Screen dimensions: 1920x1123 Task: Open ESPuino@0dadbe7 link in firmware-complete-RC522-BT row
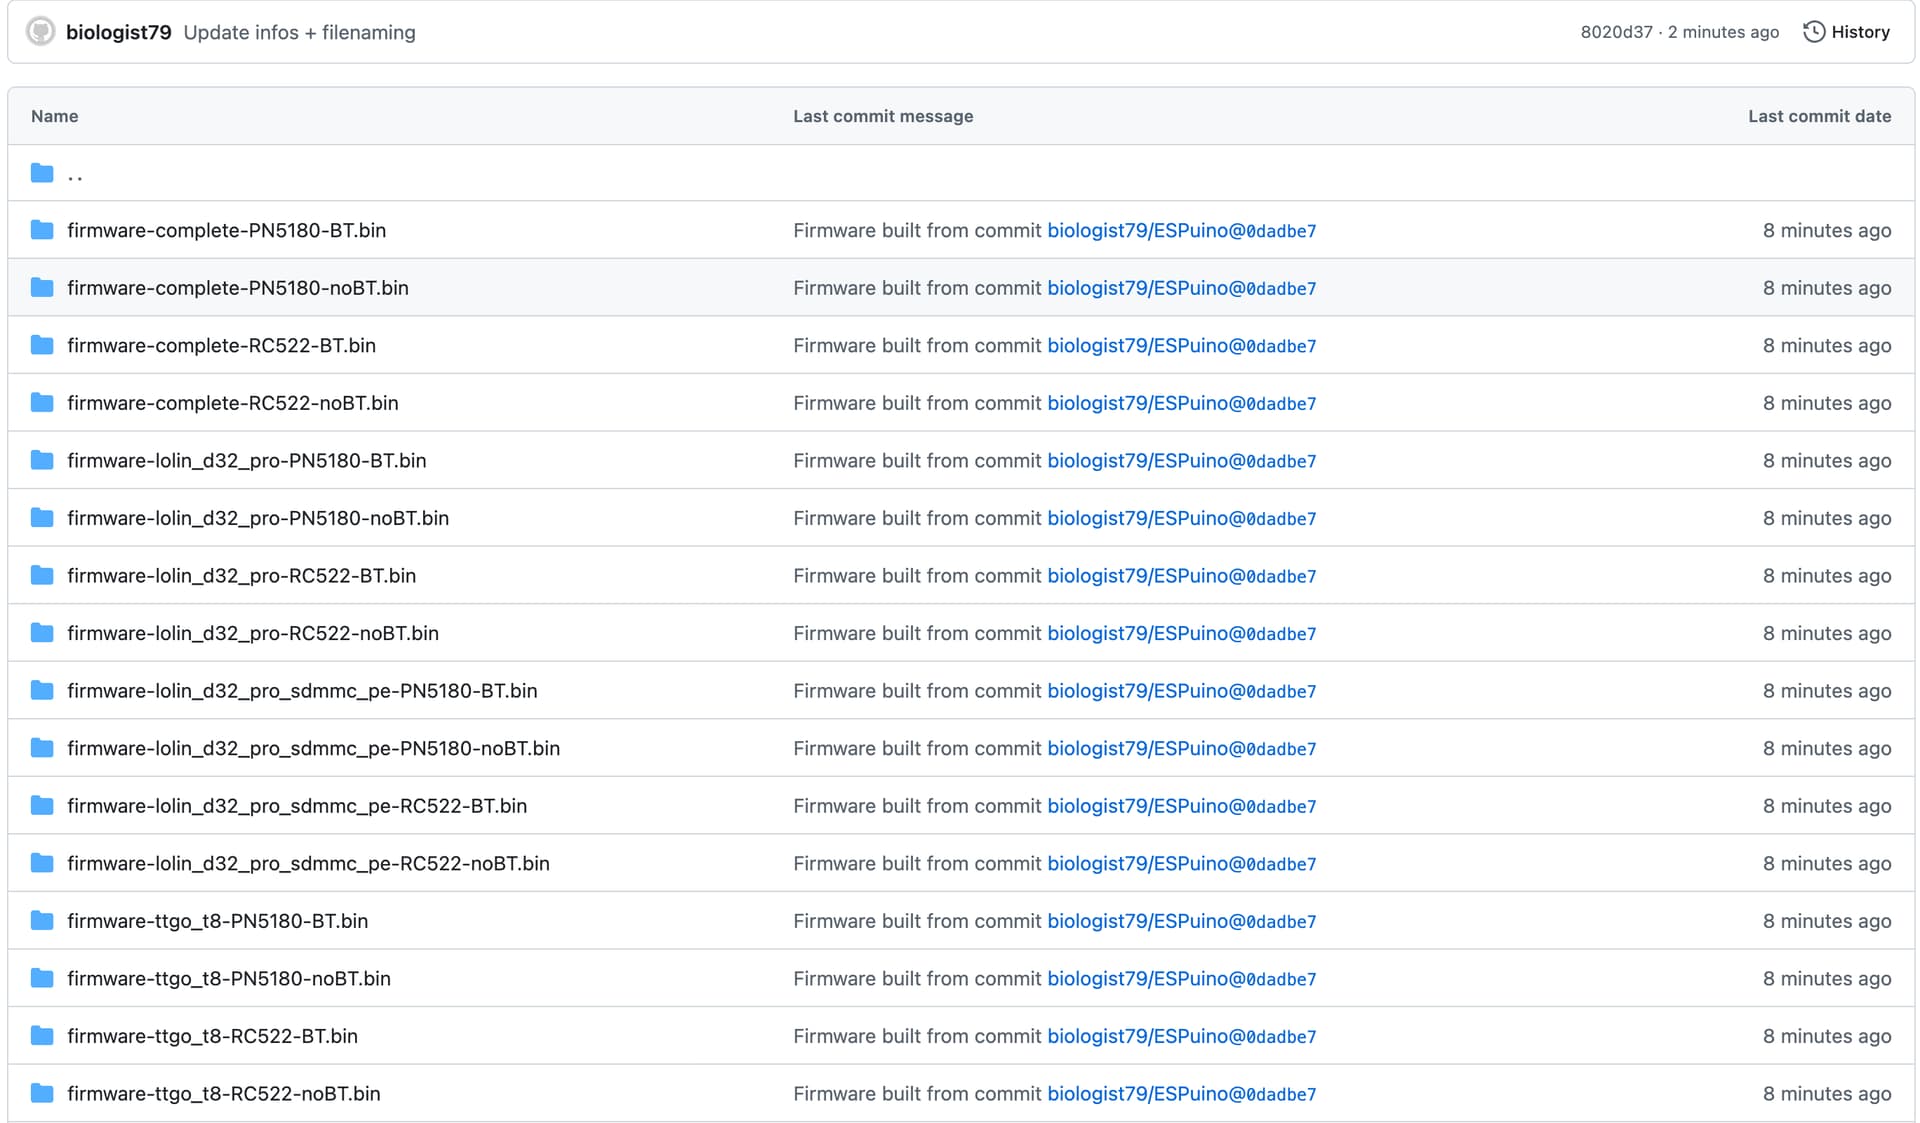1181,346
